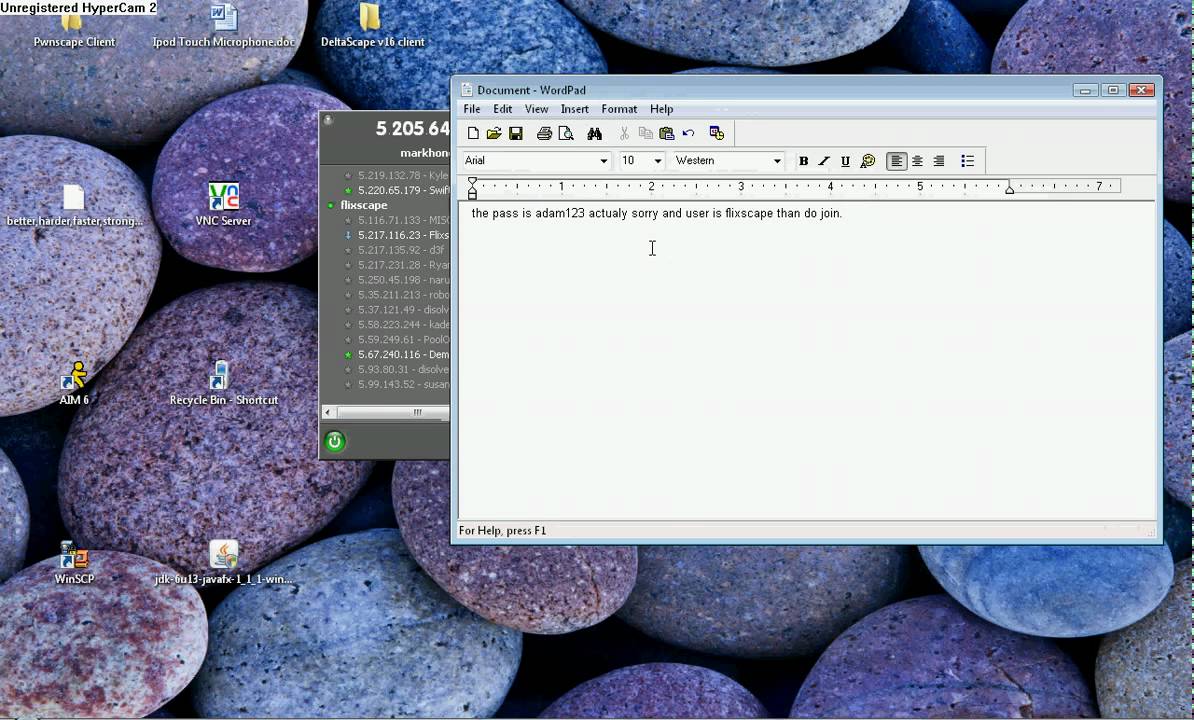The height and width of the screenshot is (720, 1194).
Task: Click the Copy icon in WordPad toolbar
Action: (x=645, y=134)
